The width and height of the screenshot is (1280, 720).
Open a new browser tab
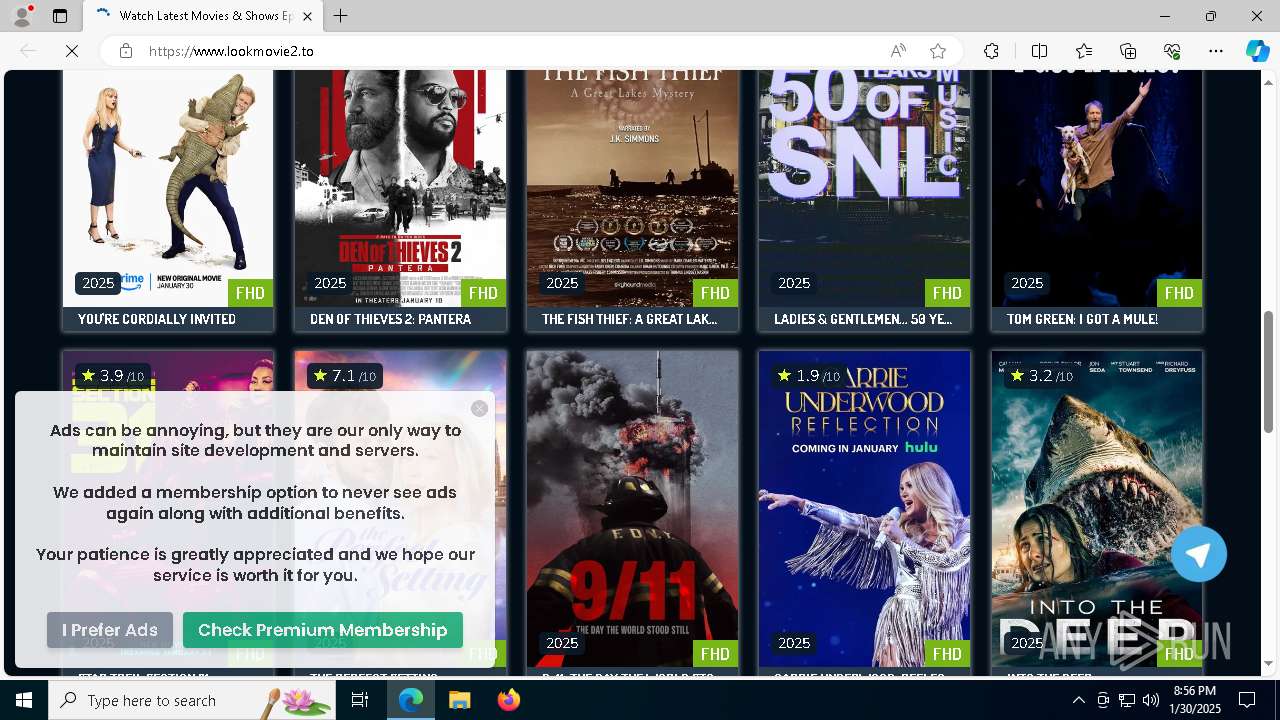click(x=341, y=16)
